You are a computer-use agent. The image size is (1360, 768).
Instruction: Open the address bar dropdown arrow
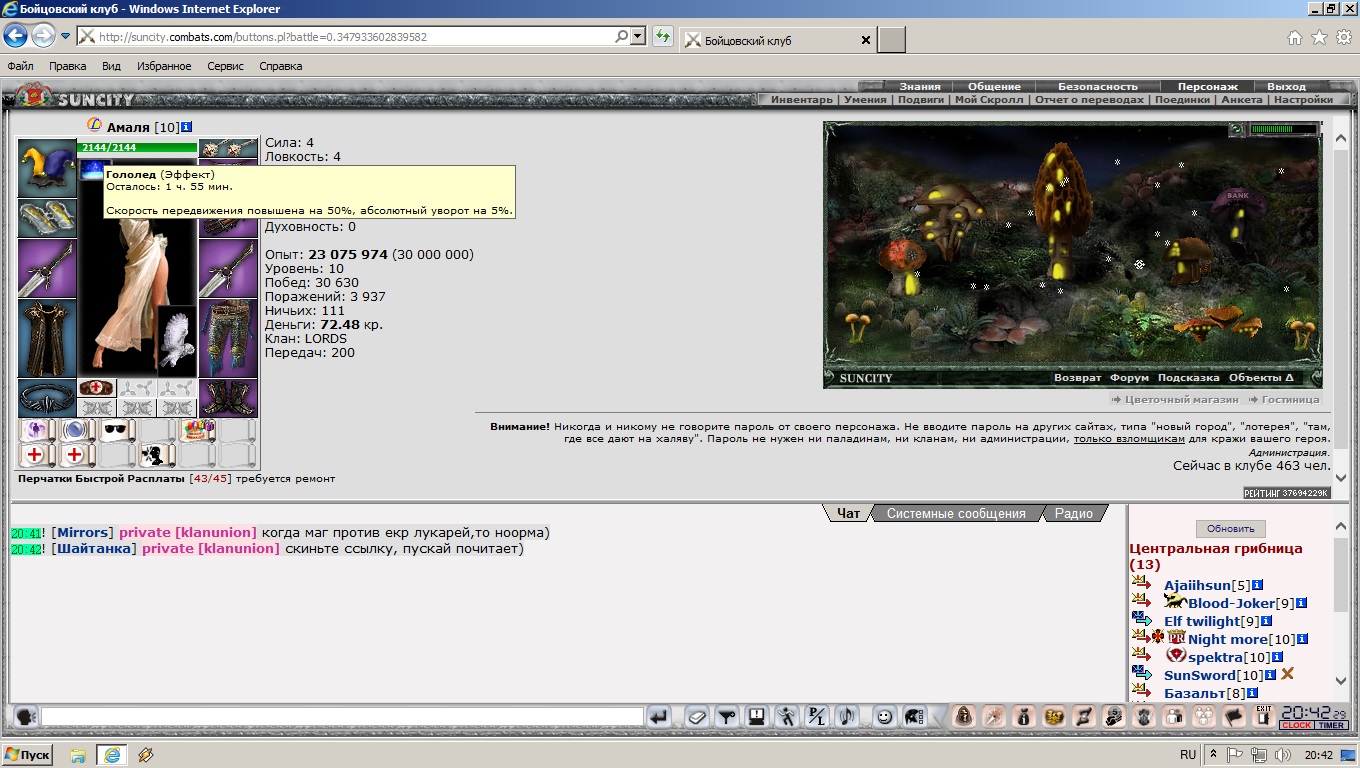point(638,37)
